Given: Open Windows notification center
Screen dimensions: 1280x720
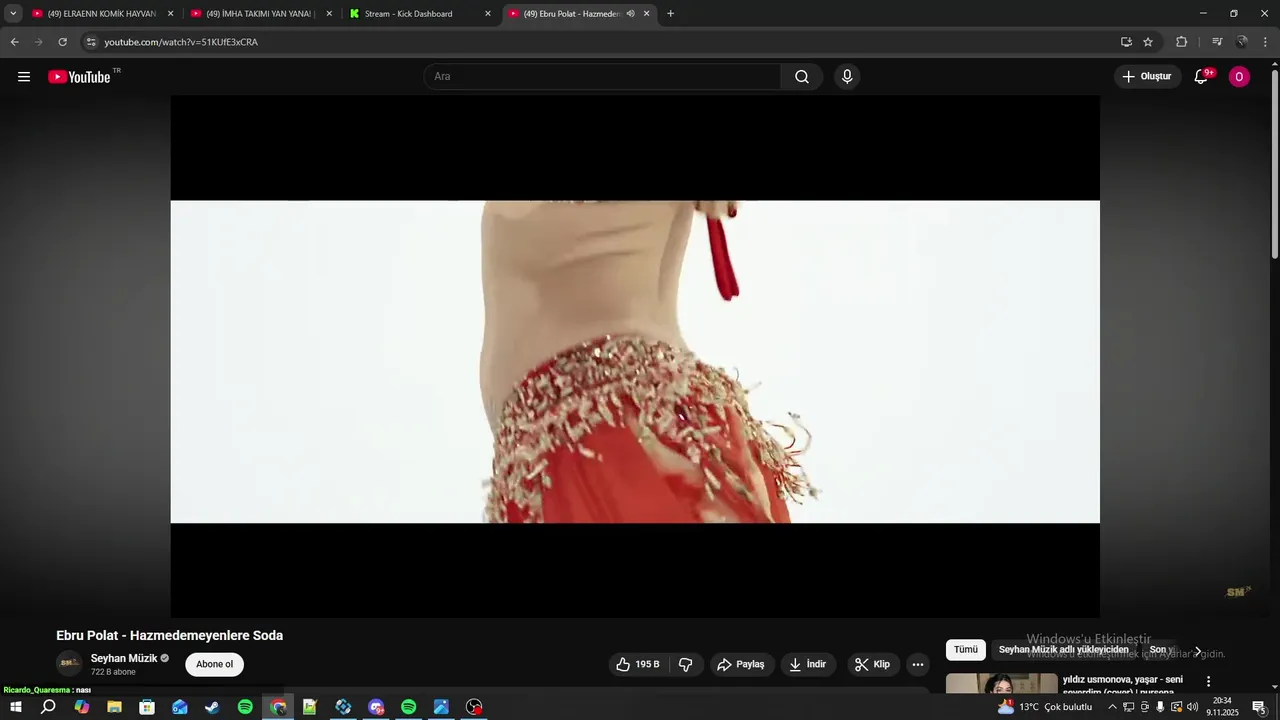Looking at the screenshot, I should (1260, 707).
